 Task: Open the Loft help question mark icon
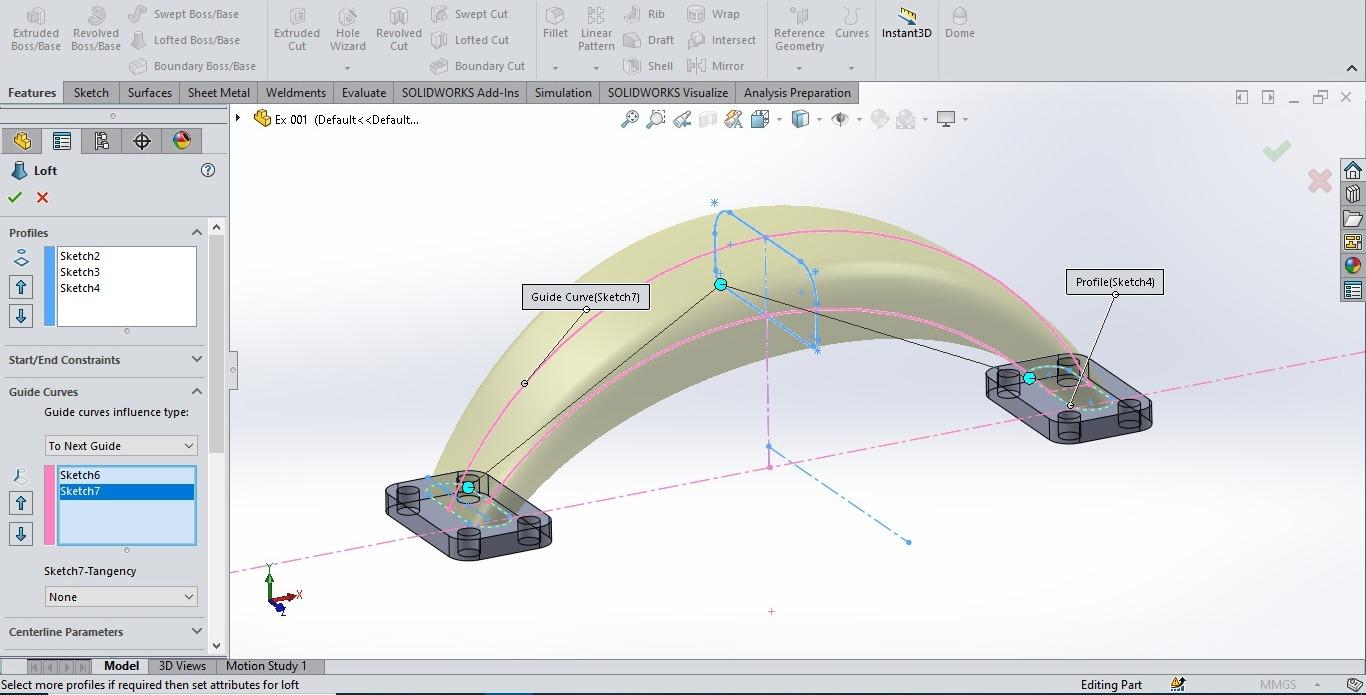point(208,170)
